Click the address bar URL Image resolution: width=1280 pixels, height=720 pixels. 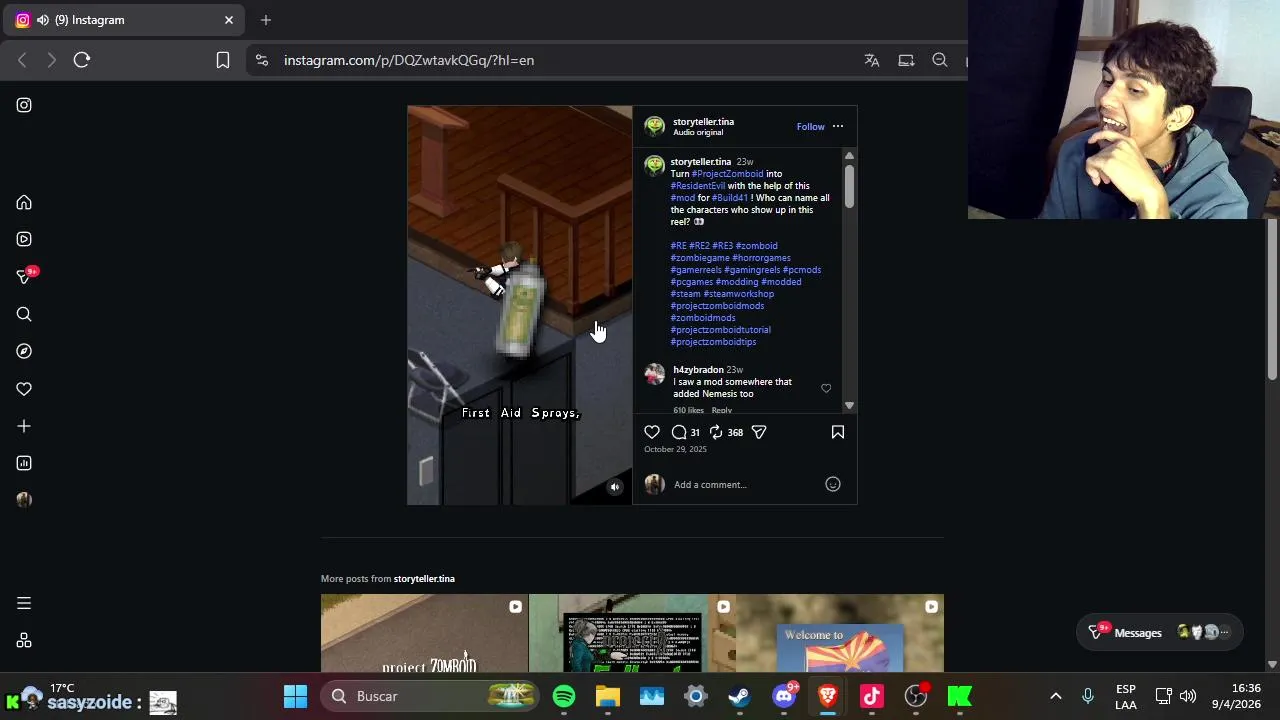pyautogui.click(x=409, y=60)
